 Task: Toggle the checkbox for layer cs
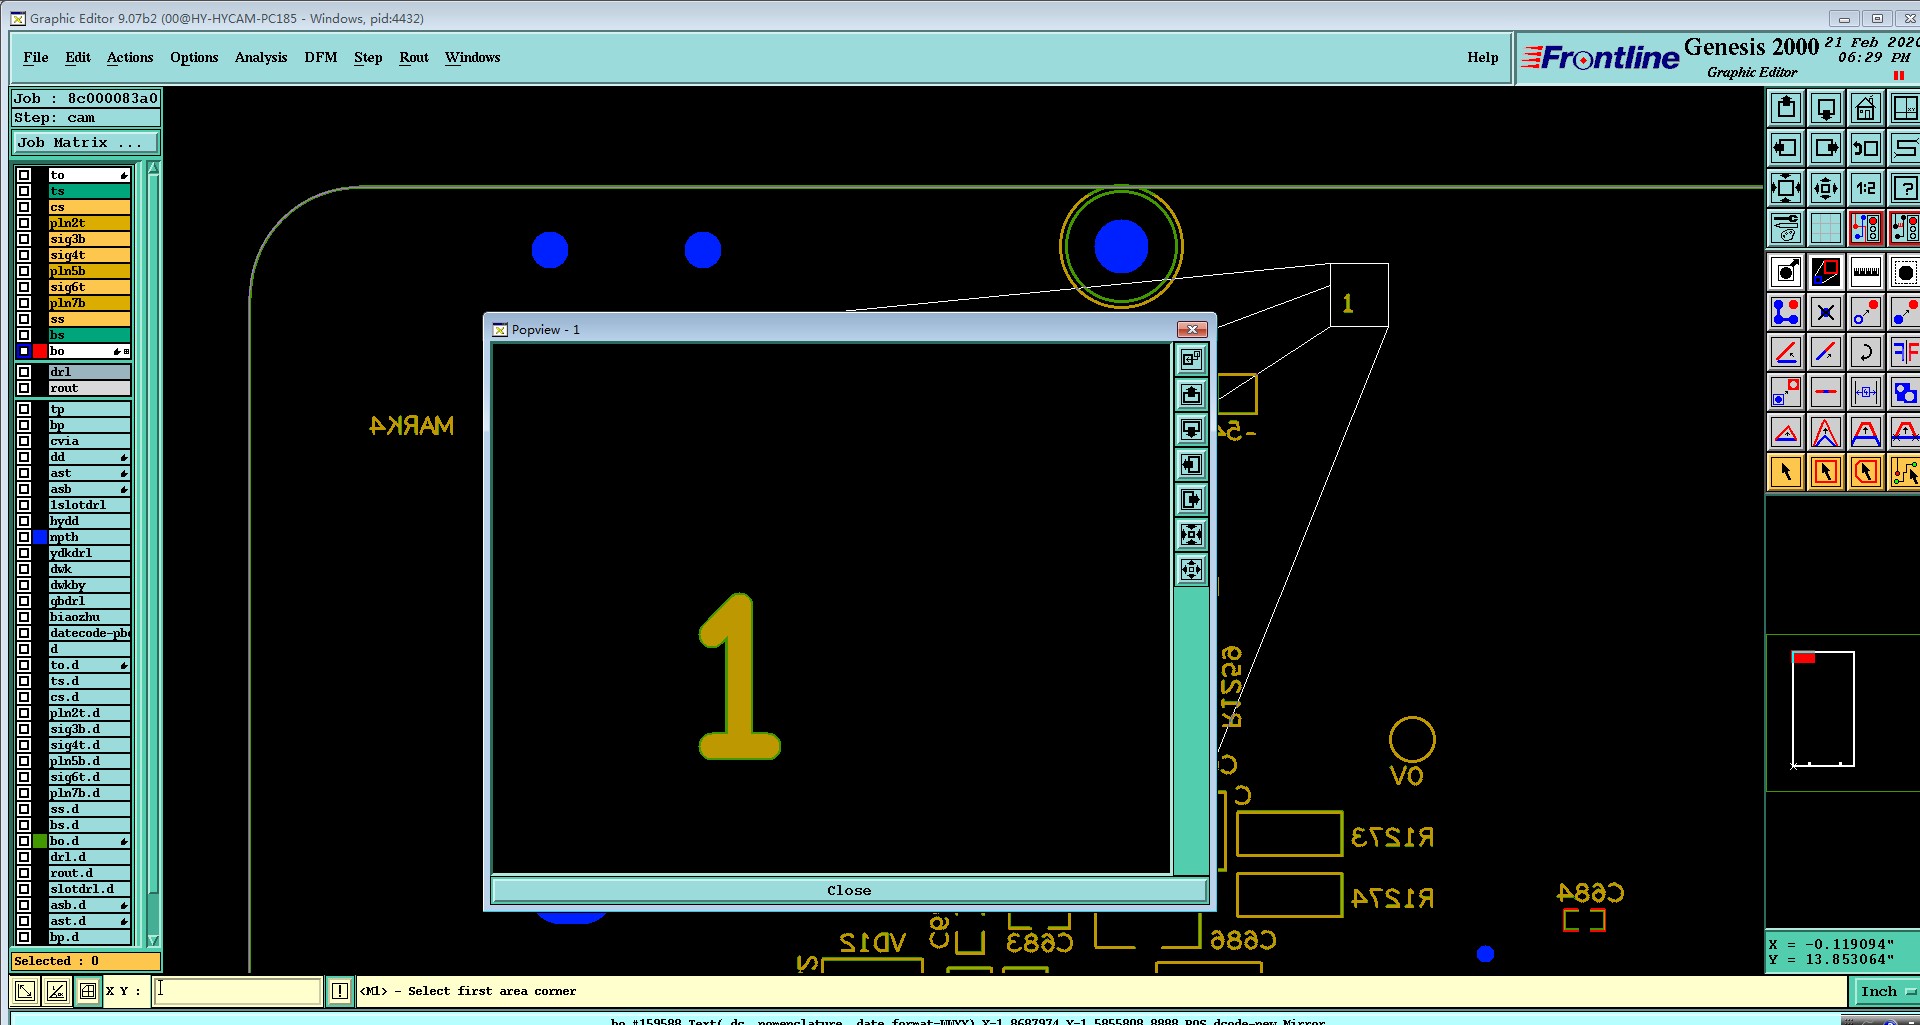click(24, 207)
